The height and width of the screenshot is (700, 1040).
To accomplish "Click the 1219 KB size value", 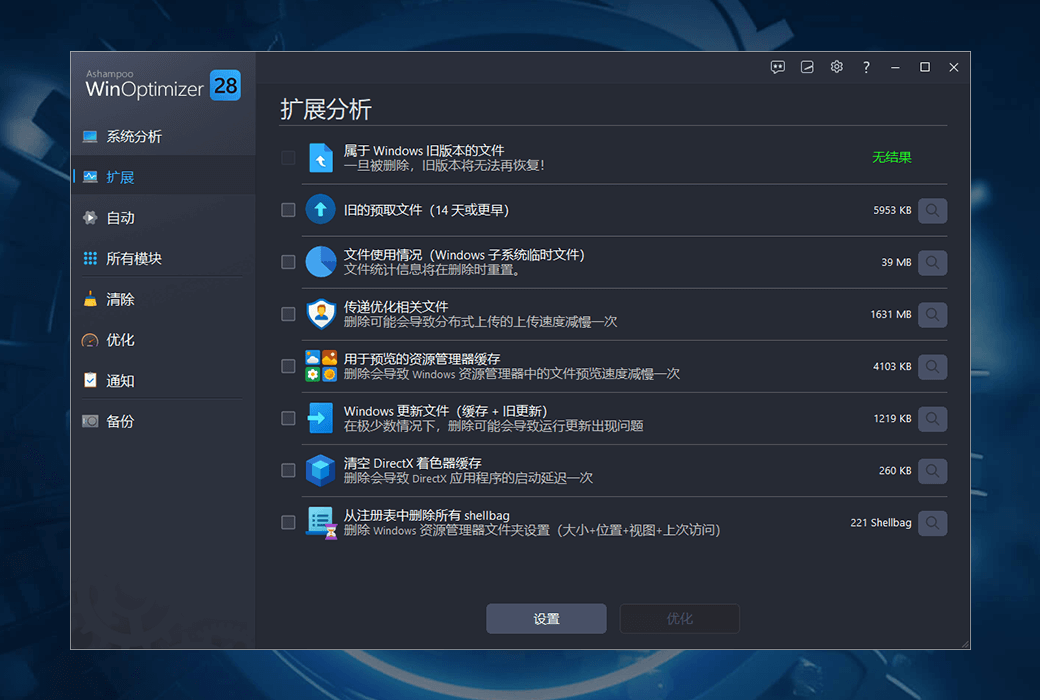I will click(892, 419).
